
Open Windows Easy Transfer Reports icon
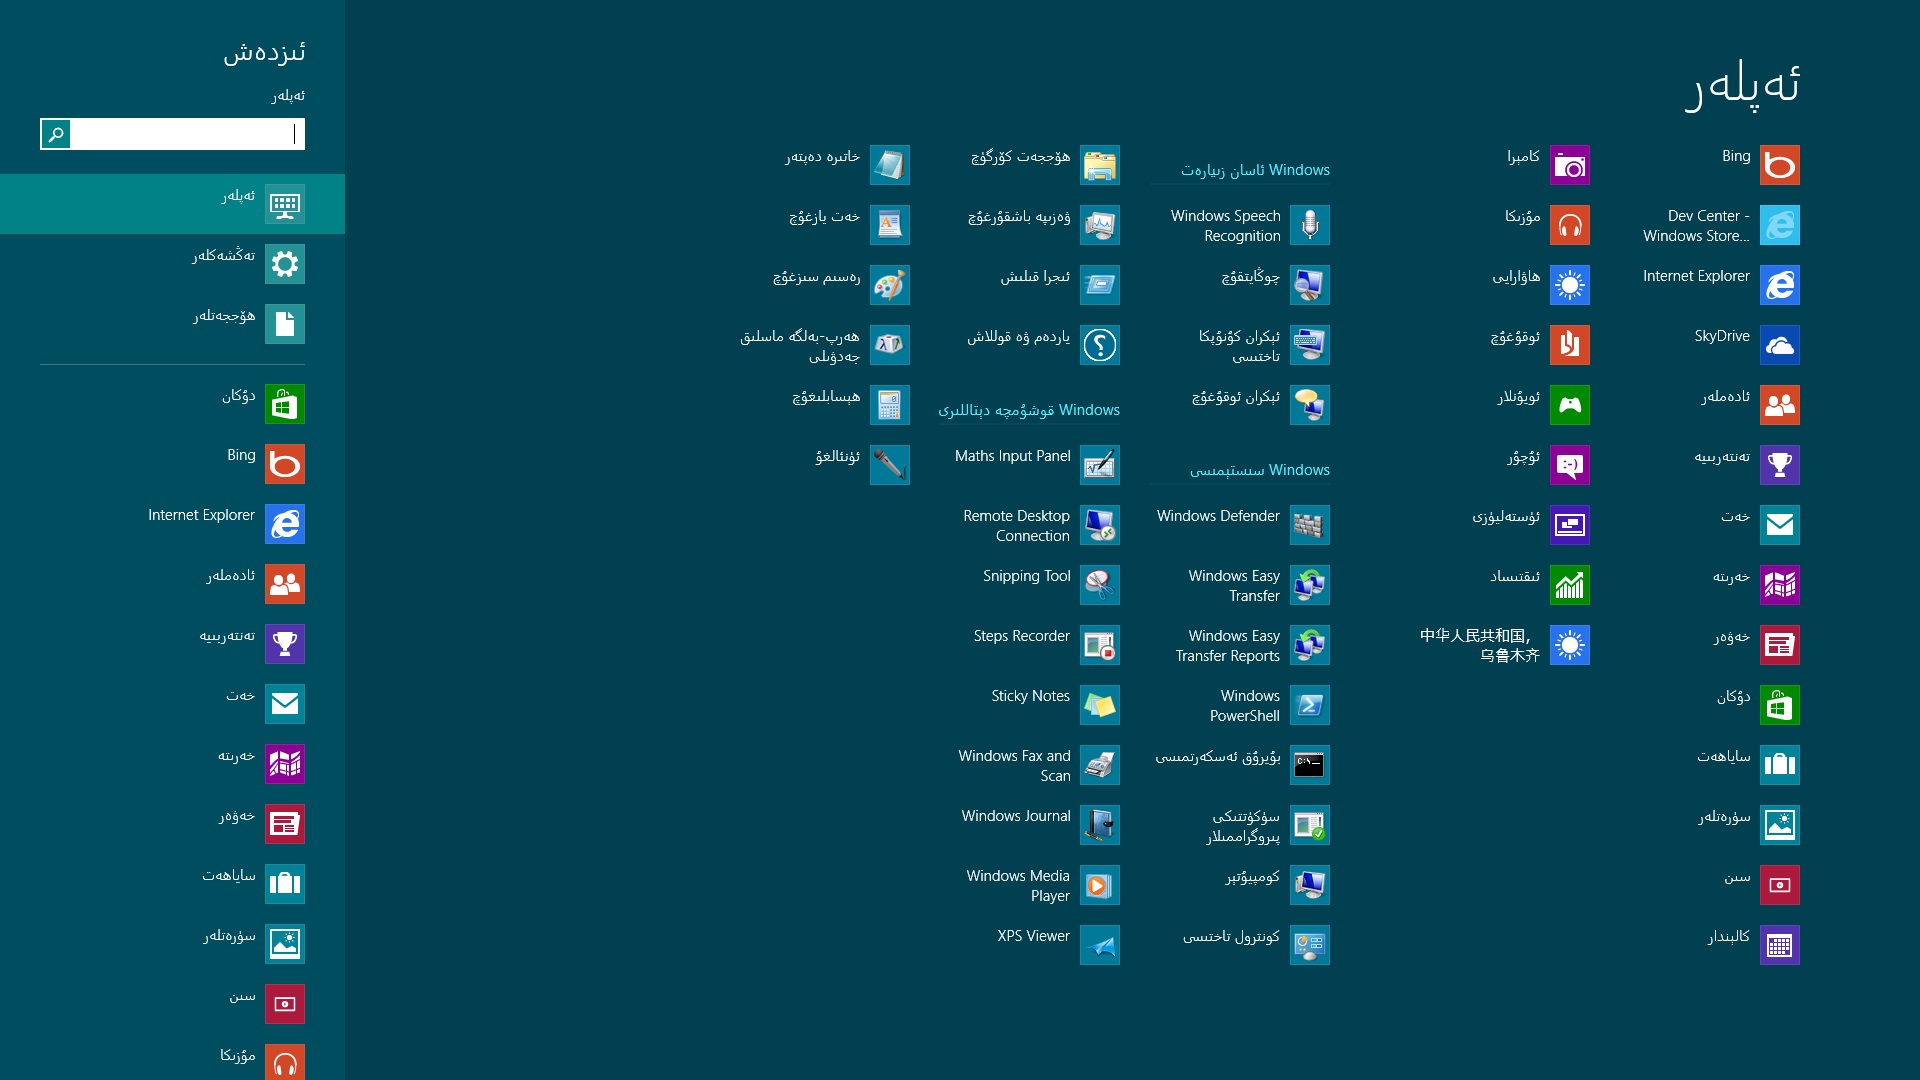pyautogui.click(x=1310, y=645)
